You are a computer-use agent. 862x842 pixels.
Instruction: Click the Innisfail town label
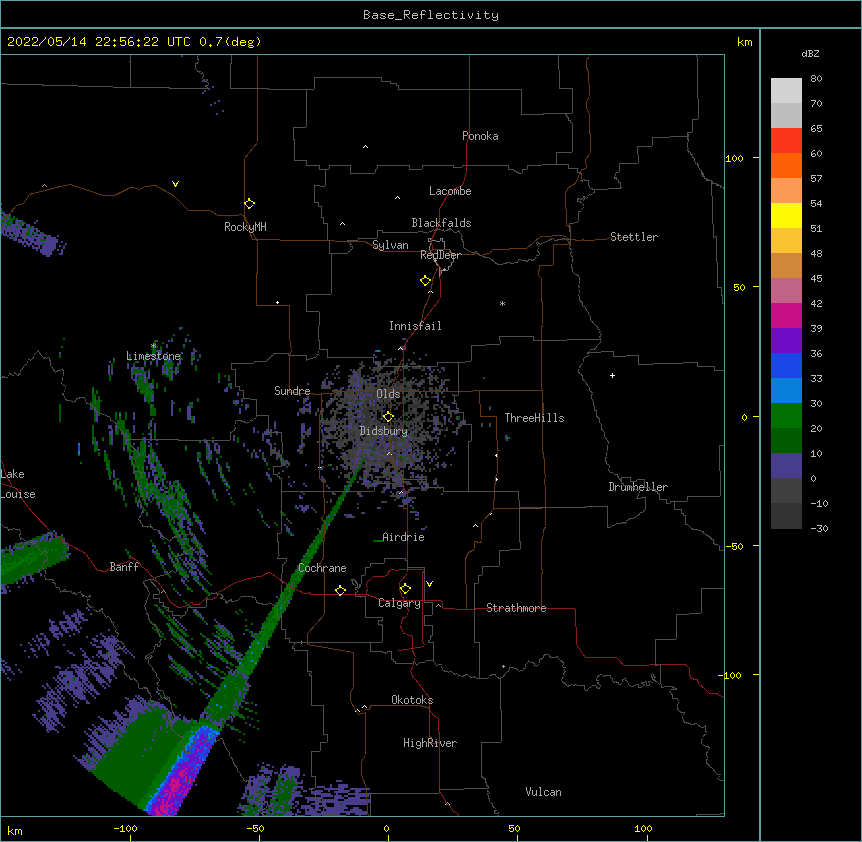415,326
